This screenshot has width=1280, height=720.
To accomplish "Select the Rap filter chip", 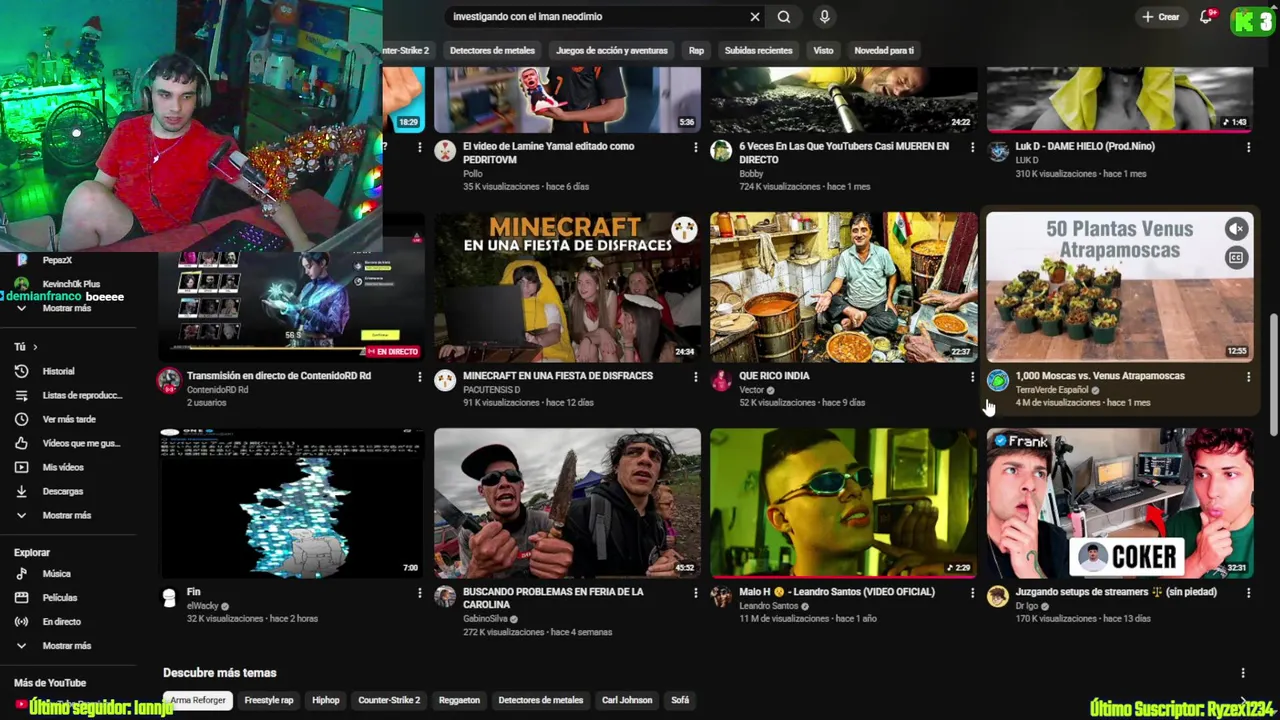I will (x=696, y=50).
